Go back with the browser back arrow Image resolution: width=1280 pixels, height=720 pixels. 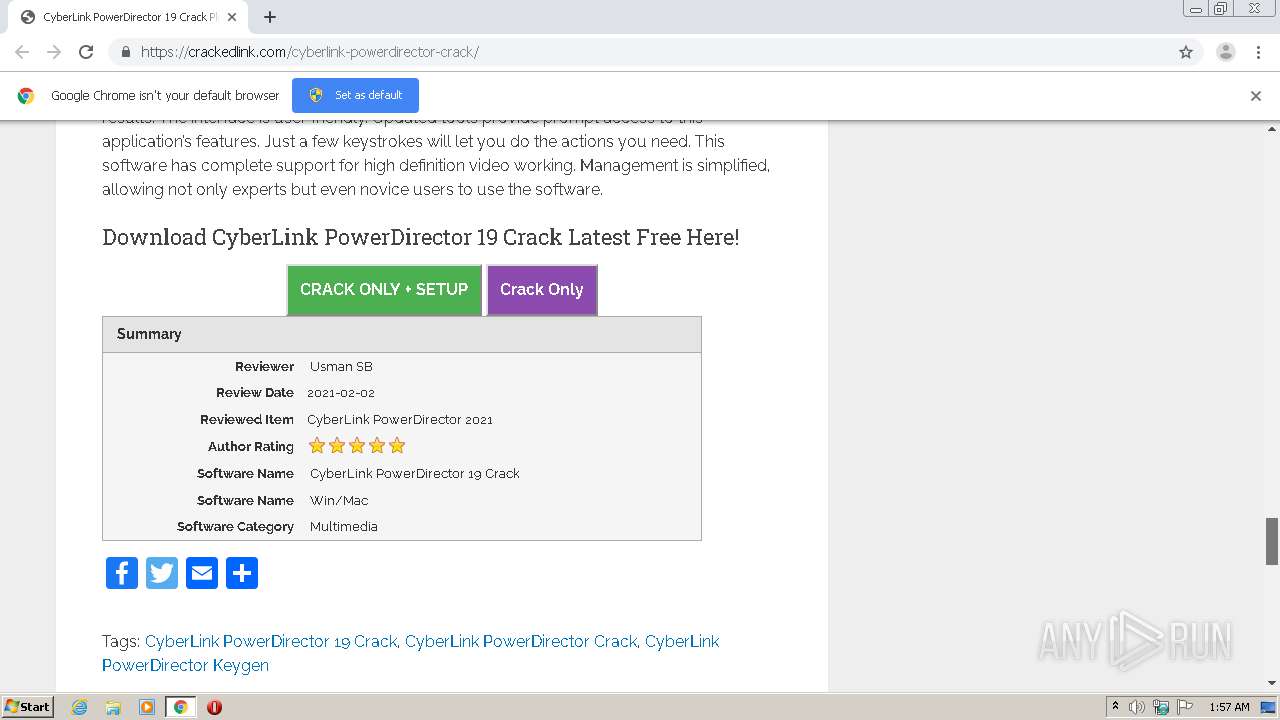tap(22, 52)
